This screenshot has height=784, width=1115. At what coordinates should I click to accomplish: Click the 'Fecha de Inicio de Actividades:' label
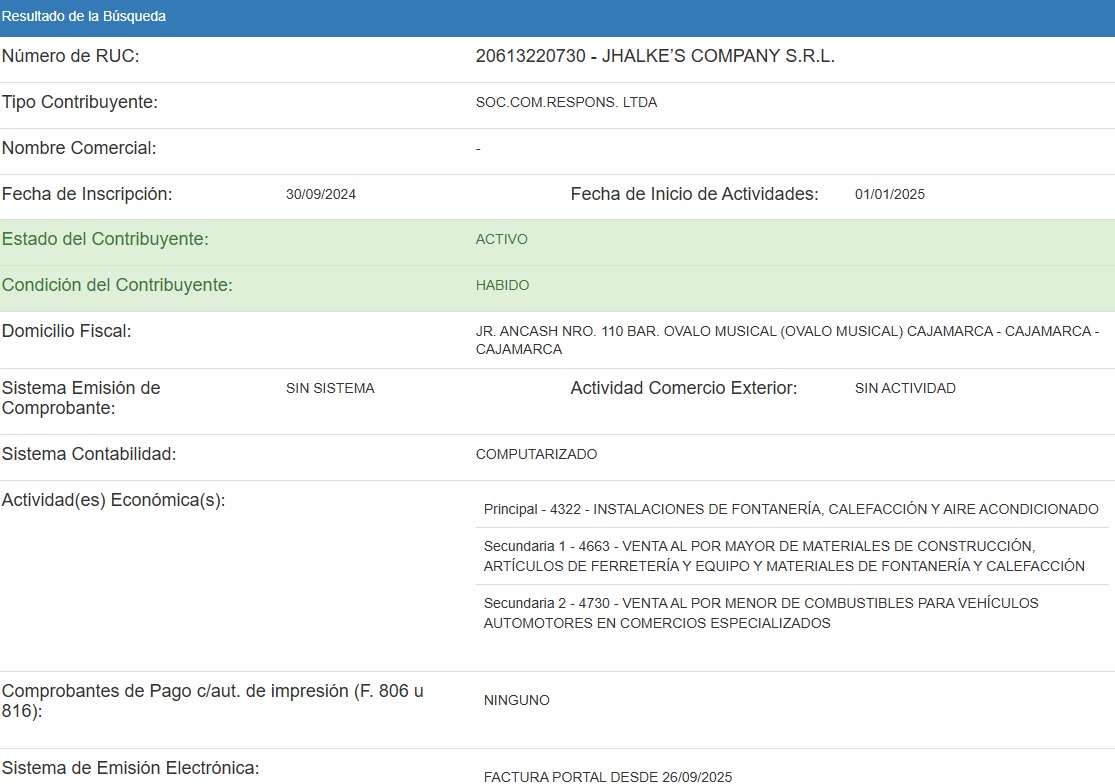pyautogui.click(x=694, y=195)
